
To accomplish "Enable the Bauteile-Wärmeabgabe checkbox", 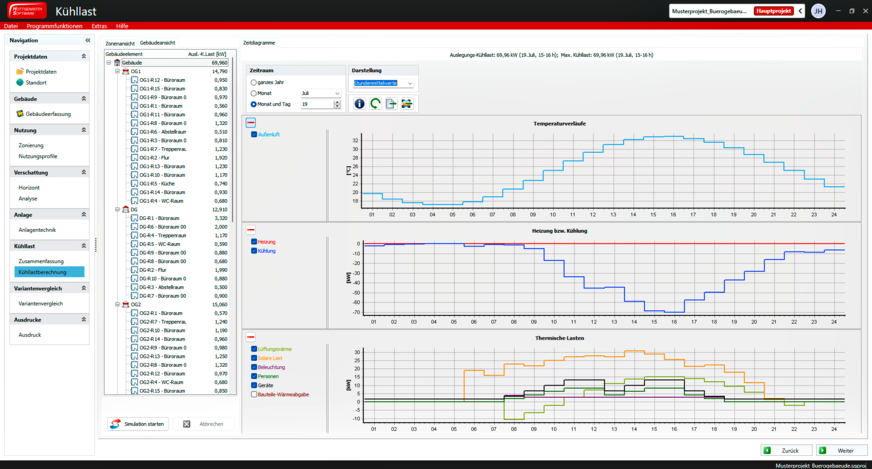I will click(254, 394).
